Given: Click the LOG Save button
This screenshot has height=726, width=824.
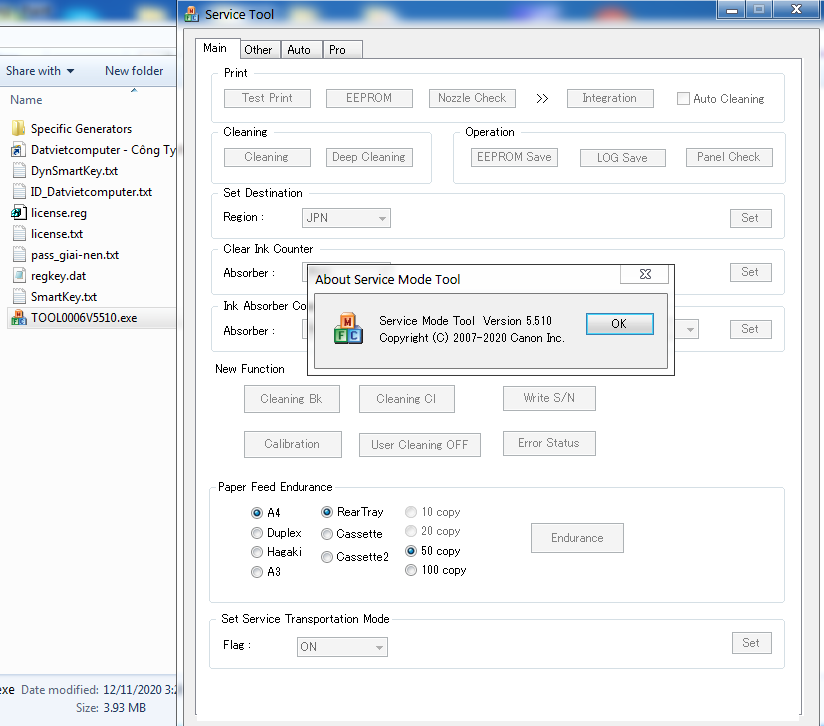Looking at the screenshot, I should [x=623, y=158].
